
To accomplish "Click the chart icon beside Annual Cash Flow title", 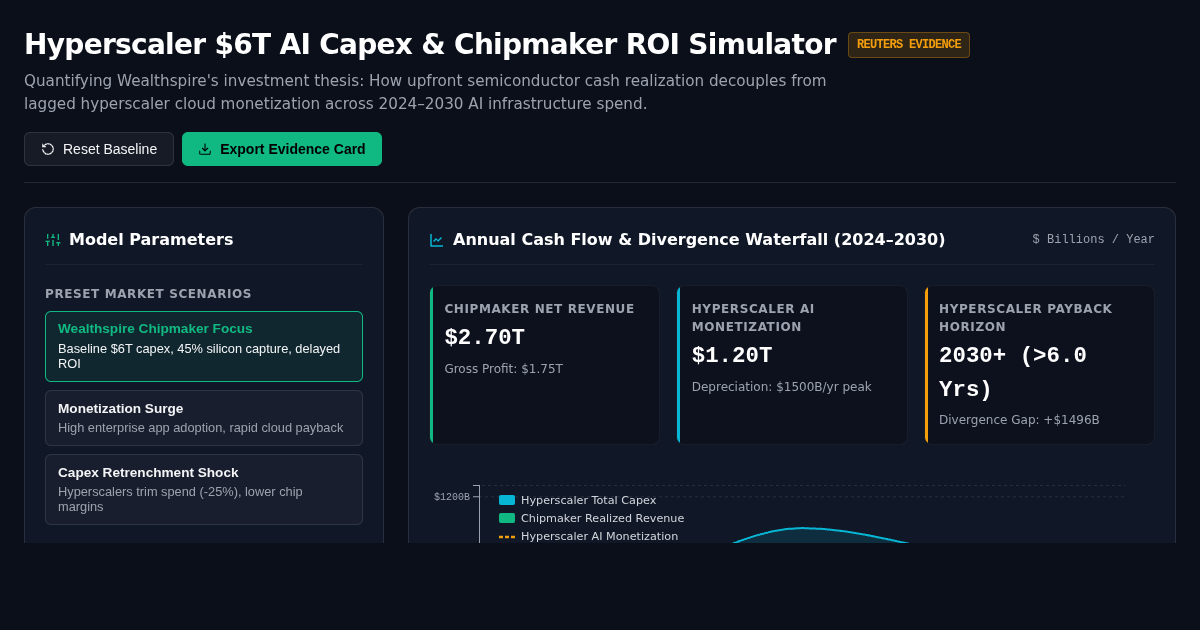I will coord(437,240).
